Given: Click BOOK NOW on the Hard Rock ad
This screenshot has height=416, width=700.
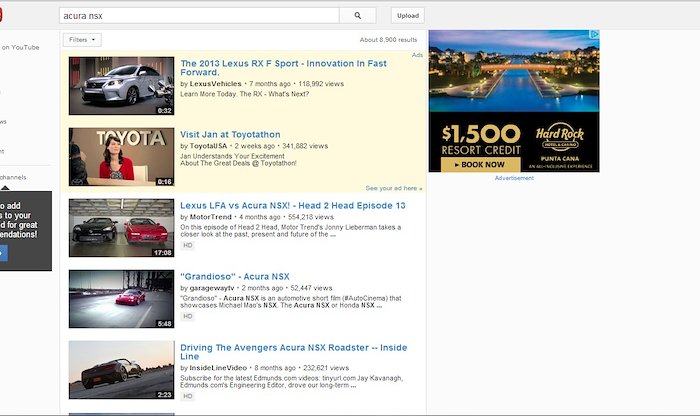Looking at the screenshot, I should [x=480, y=165].
